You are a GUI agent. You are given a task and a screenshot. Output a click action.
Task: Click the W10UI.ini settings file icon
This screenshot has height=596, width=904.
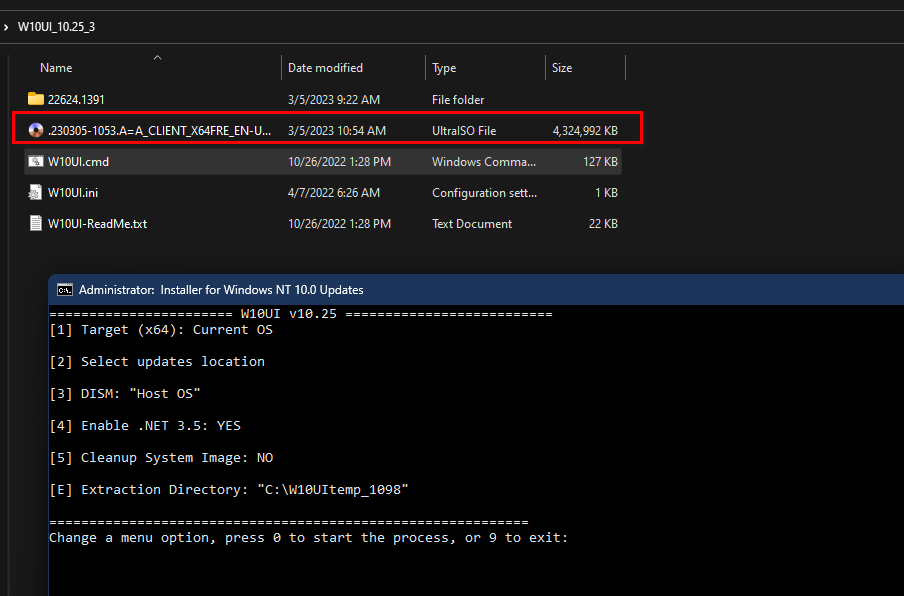pos(35,193)
